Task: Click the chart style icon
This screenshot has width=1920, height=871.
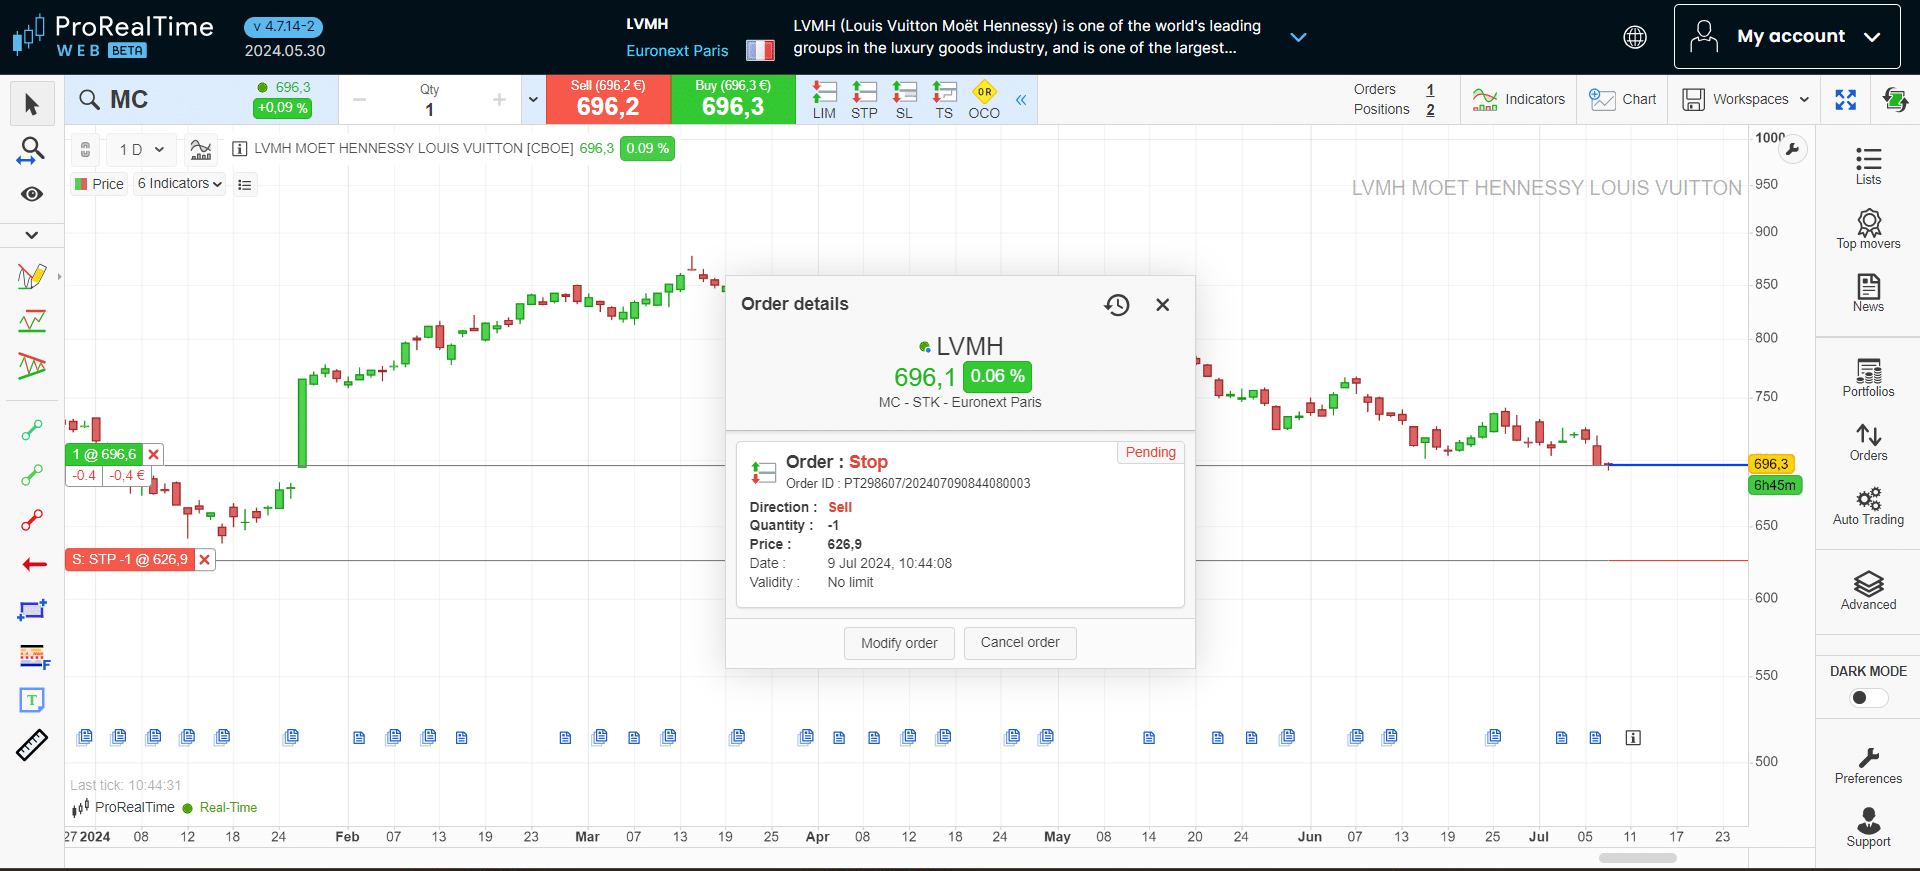Action: 201,150
